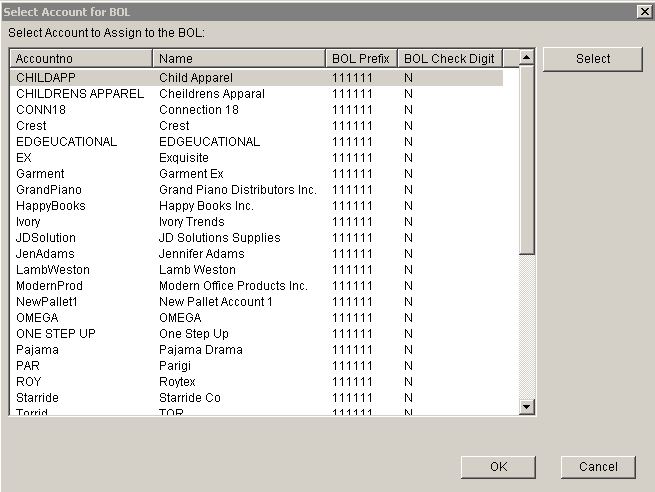Select the LambWeston account
The height and width of the screenshot is (492, 655).
tap(53, 270)
